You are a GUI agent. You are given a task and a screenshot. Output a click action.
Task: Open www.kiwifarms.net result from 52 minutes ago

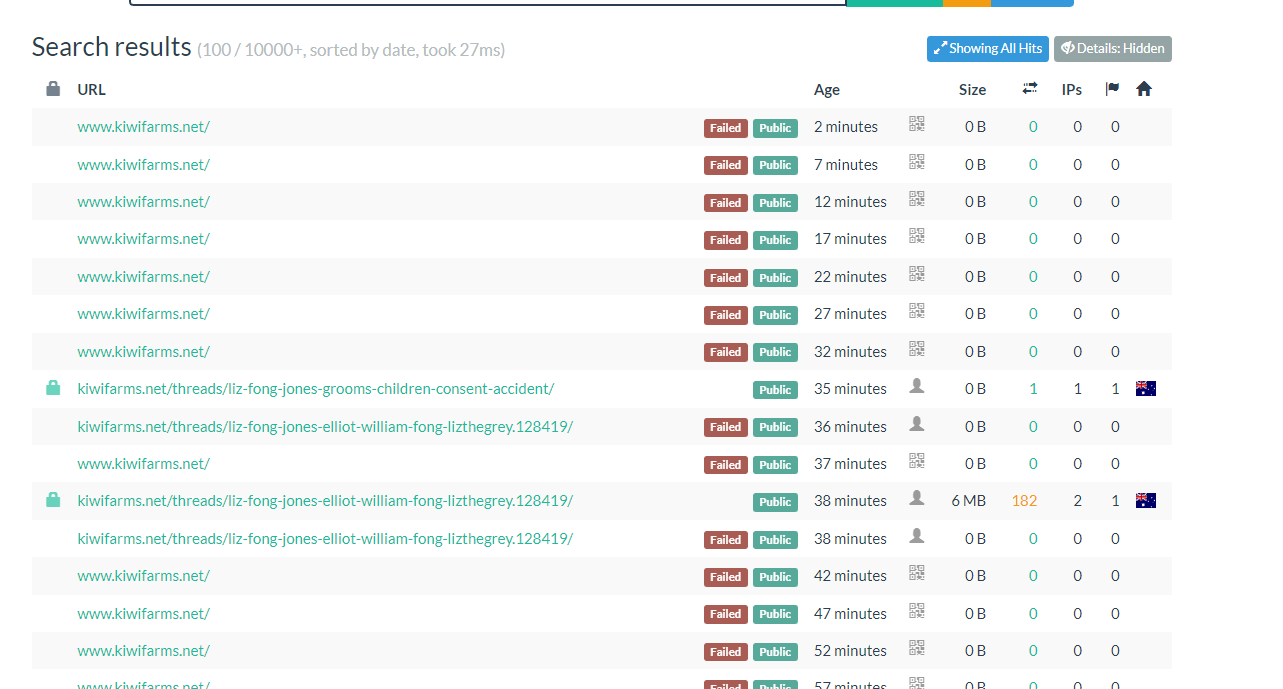pyautogui.click(x=143, y=651)
